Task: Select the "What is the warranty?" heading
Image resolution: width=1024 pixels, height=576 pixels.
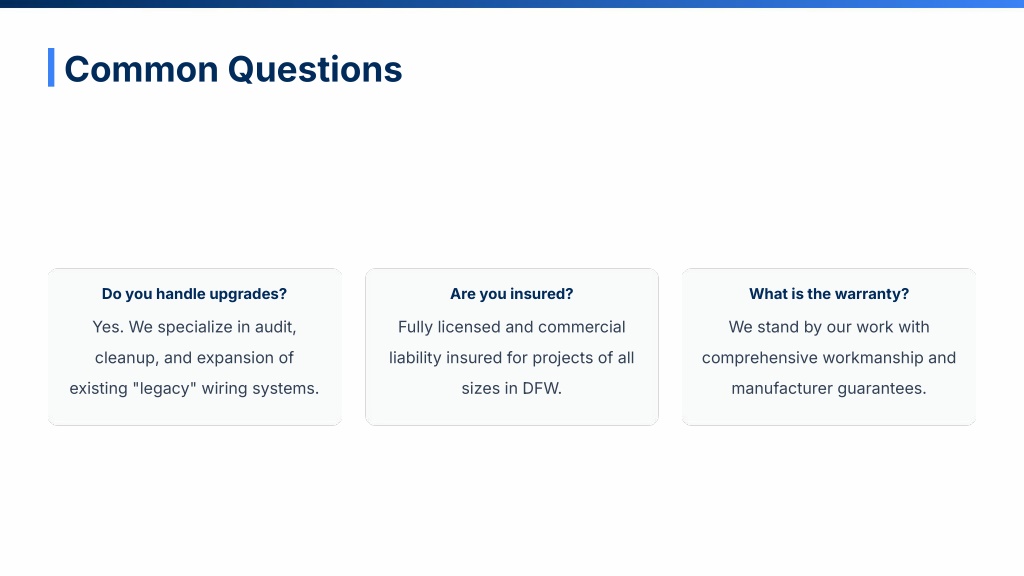Action: (x=829, y=294)
